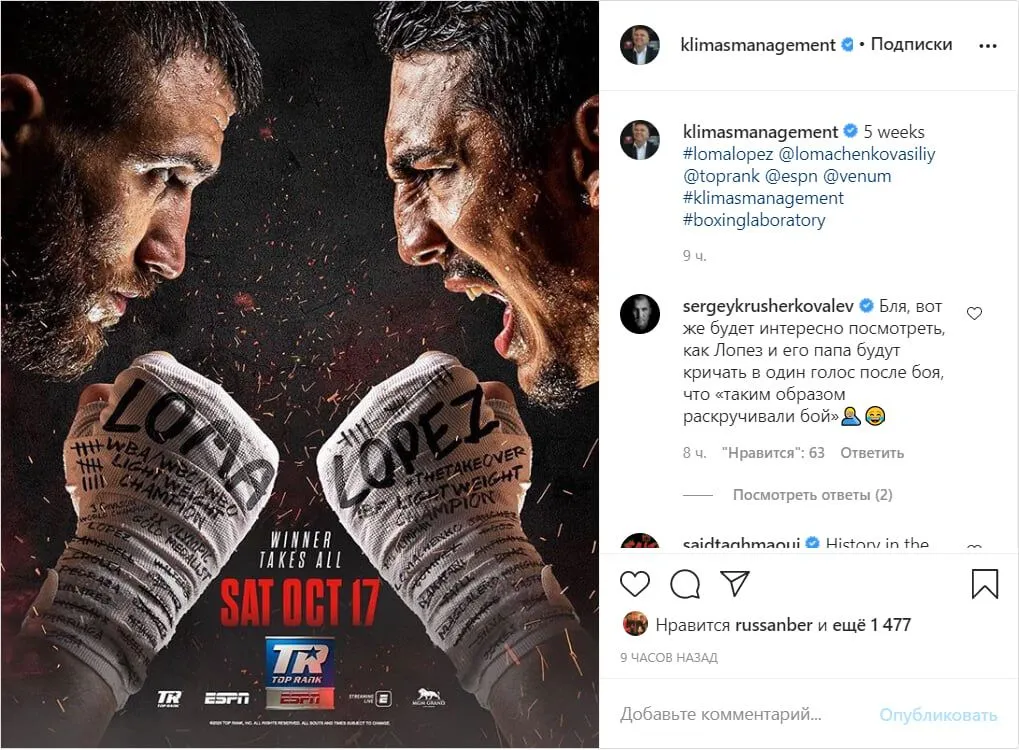Open klimasmanagement profile avatar in header
This screenshot has width=1019, height=750.
[x=640, y=45]
